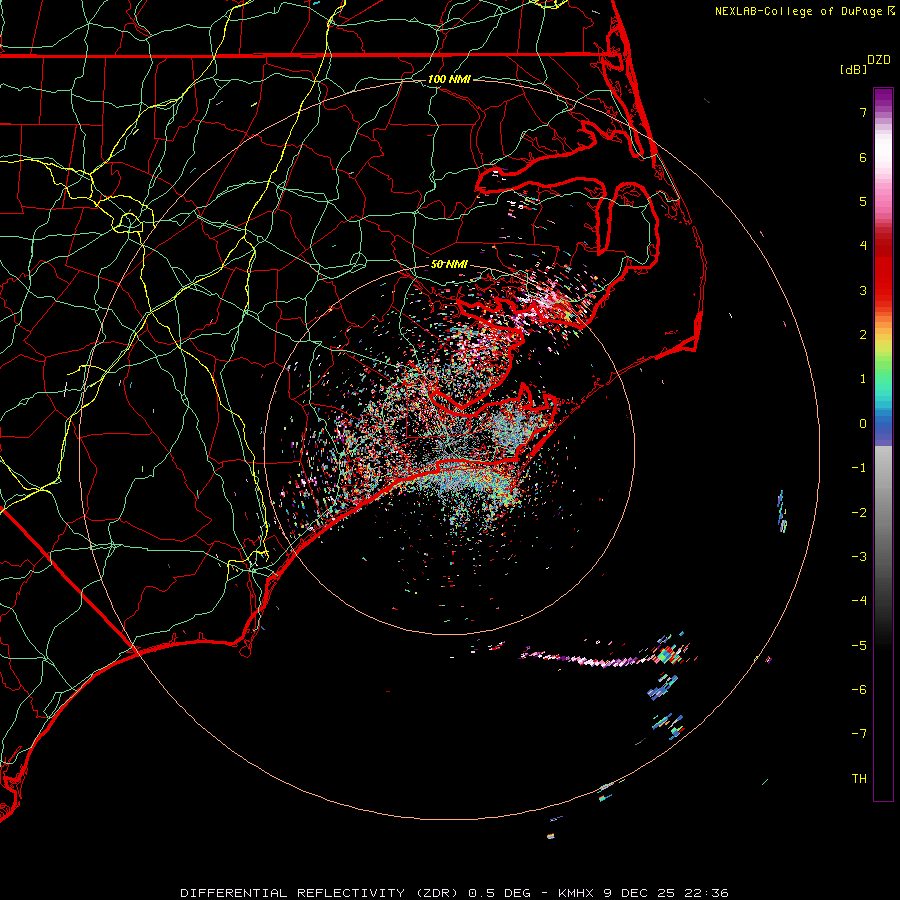The height and width of the screenshot is (900, 900).
Task: Click the -6 value on color scale
Action: pos(859,690)
